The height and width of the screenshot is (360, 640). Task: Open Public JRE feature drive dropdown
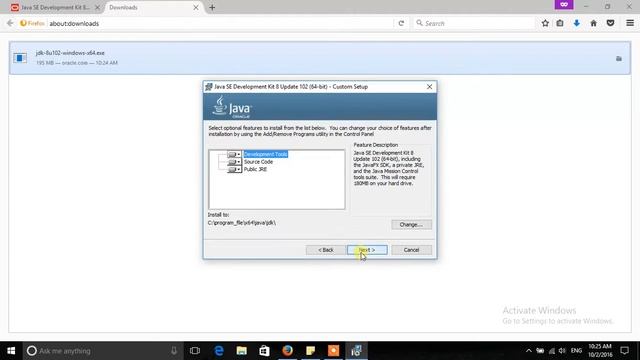tap(234, 169)
